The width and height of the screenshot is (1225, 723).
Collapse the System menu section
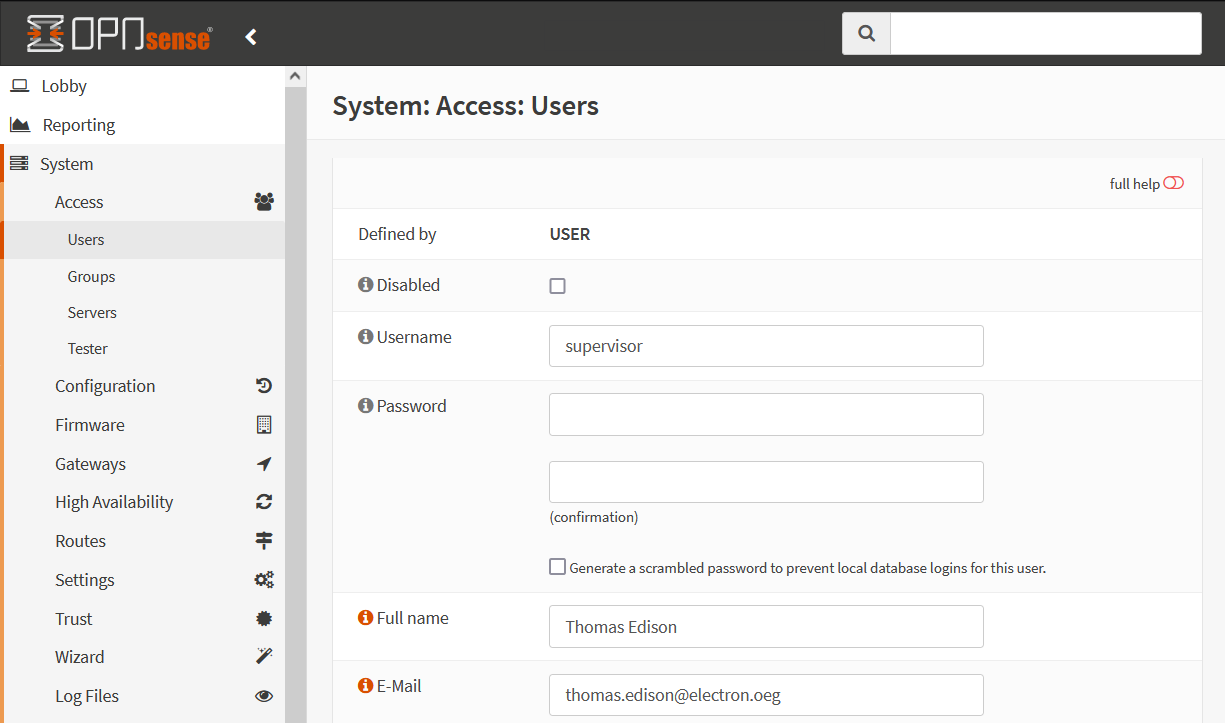click(66, 164)
